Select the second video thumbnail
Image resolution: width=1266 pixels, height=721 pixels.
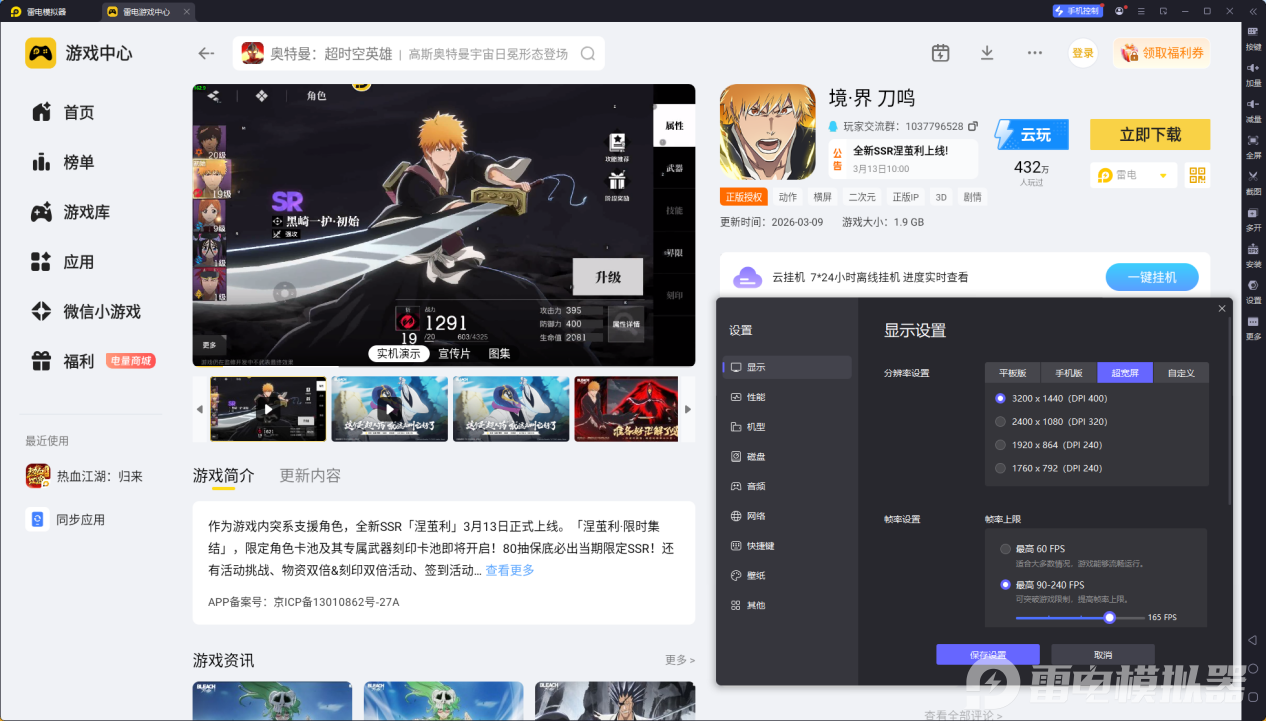(390, 409)
